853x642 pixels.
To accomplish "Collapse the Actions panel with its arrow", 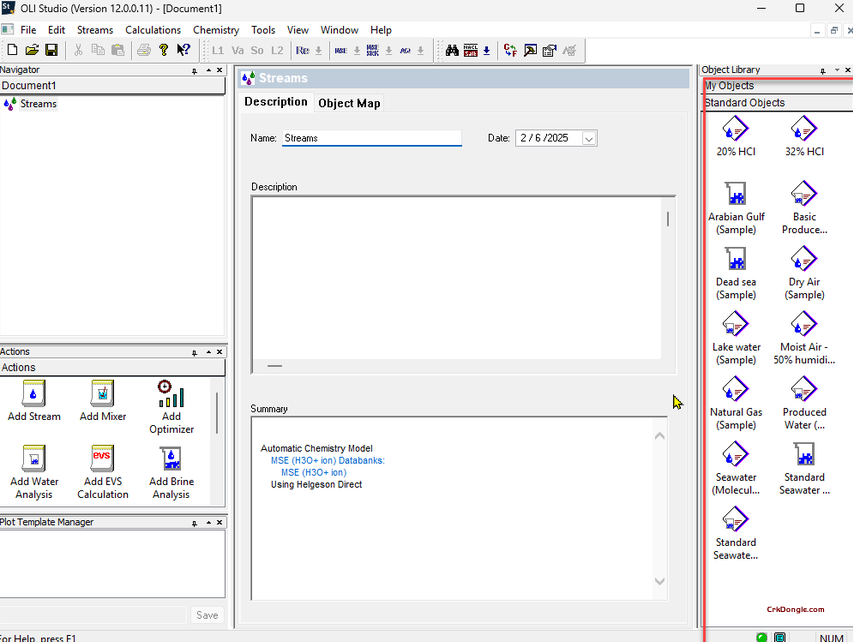I will click(x=208, y=352).
